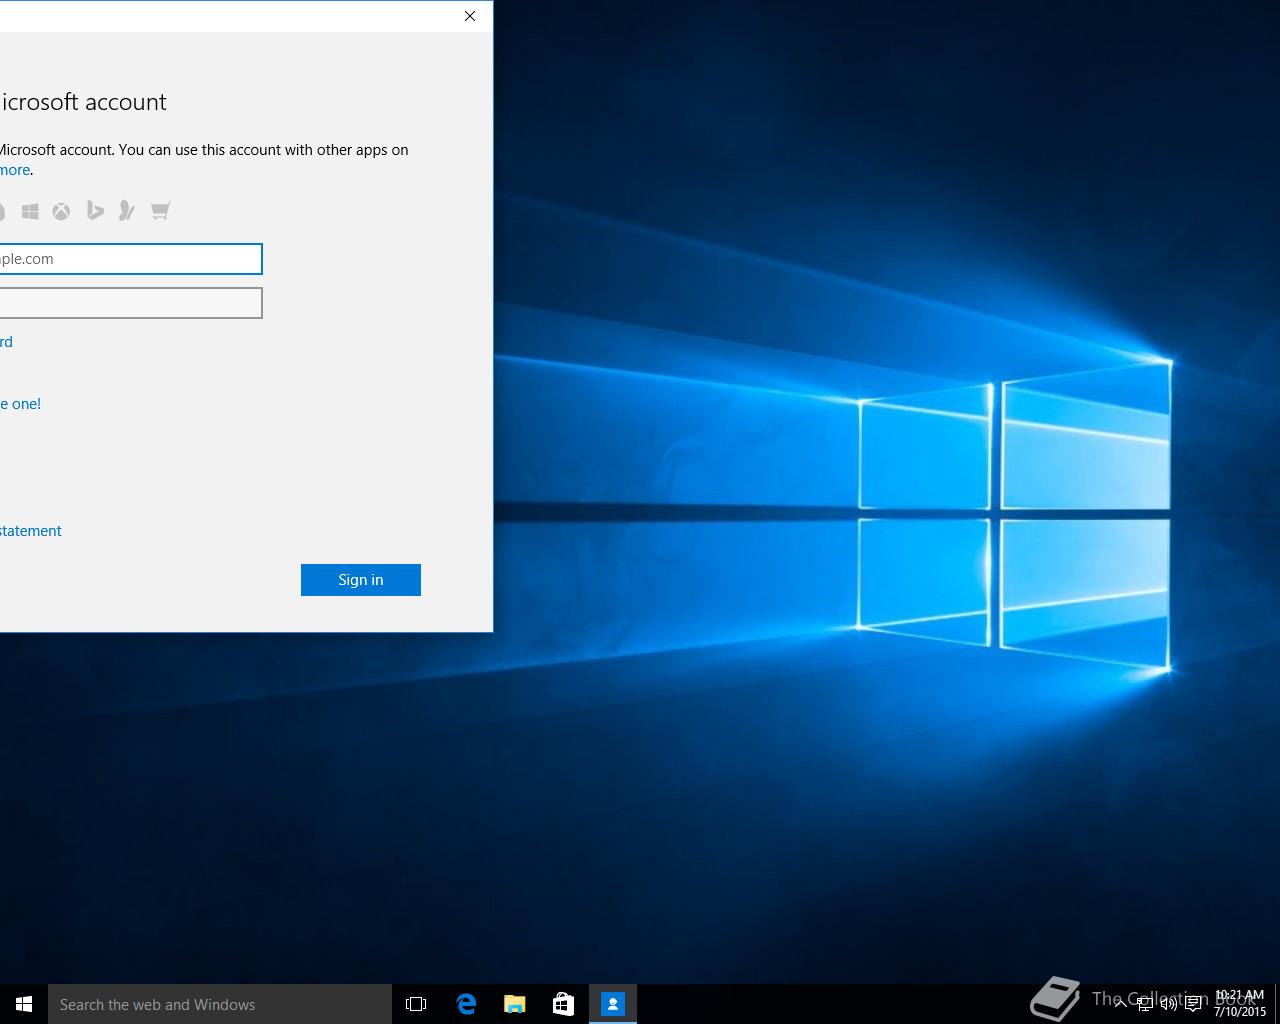Click the Show desktop strip at the taskbar's end
Screen dimensions: 1280x1024
[x=1277, y=1004]
